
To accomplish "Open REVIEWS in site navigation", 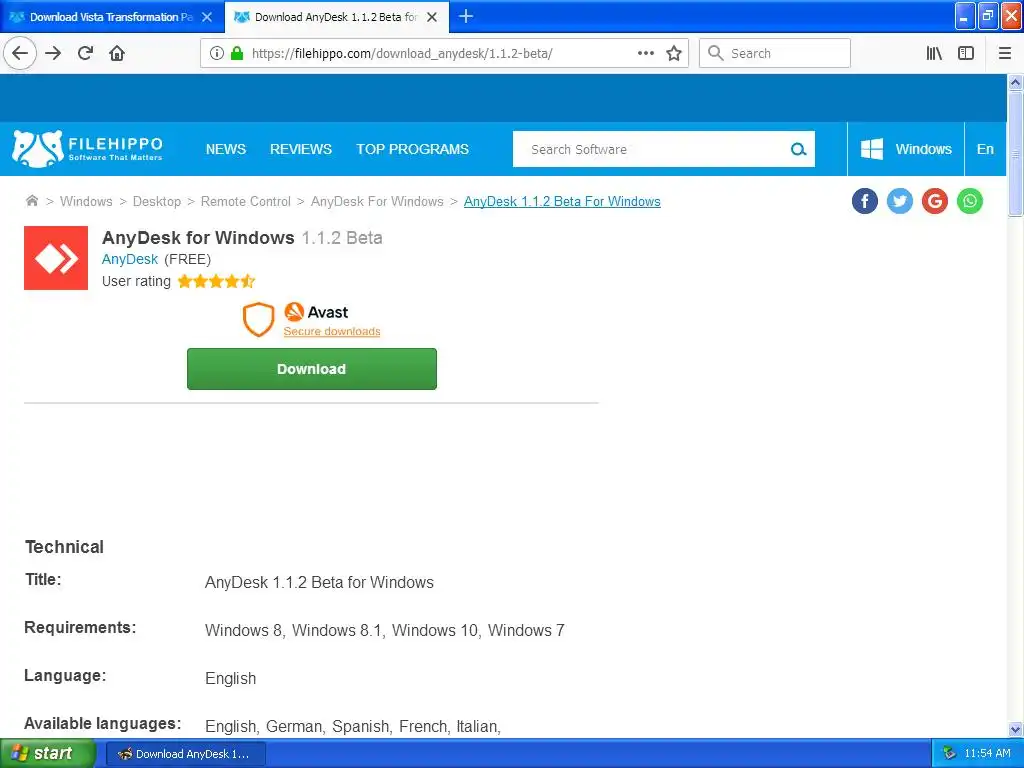I will (301, 149).
